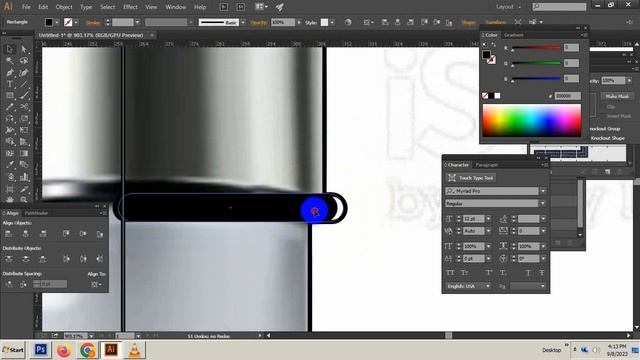Select the Lasso tool
640x360 pixels.
tap(24, 61)
